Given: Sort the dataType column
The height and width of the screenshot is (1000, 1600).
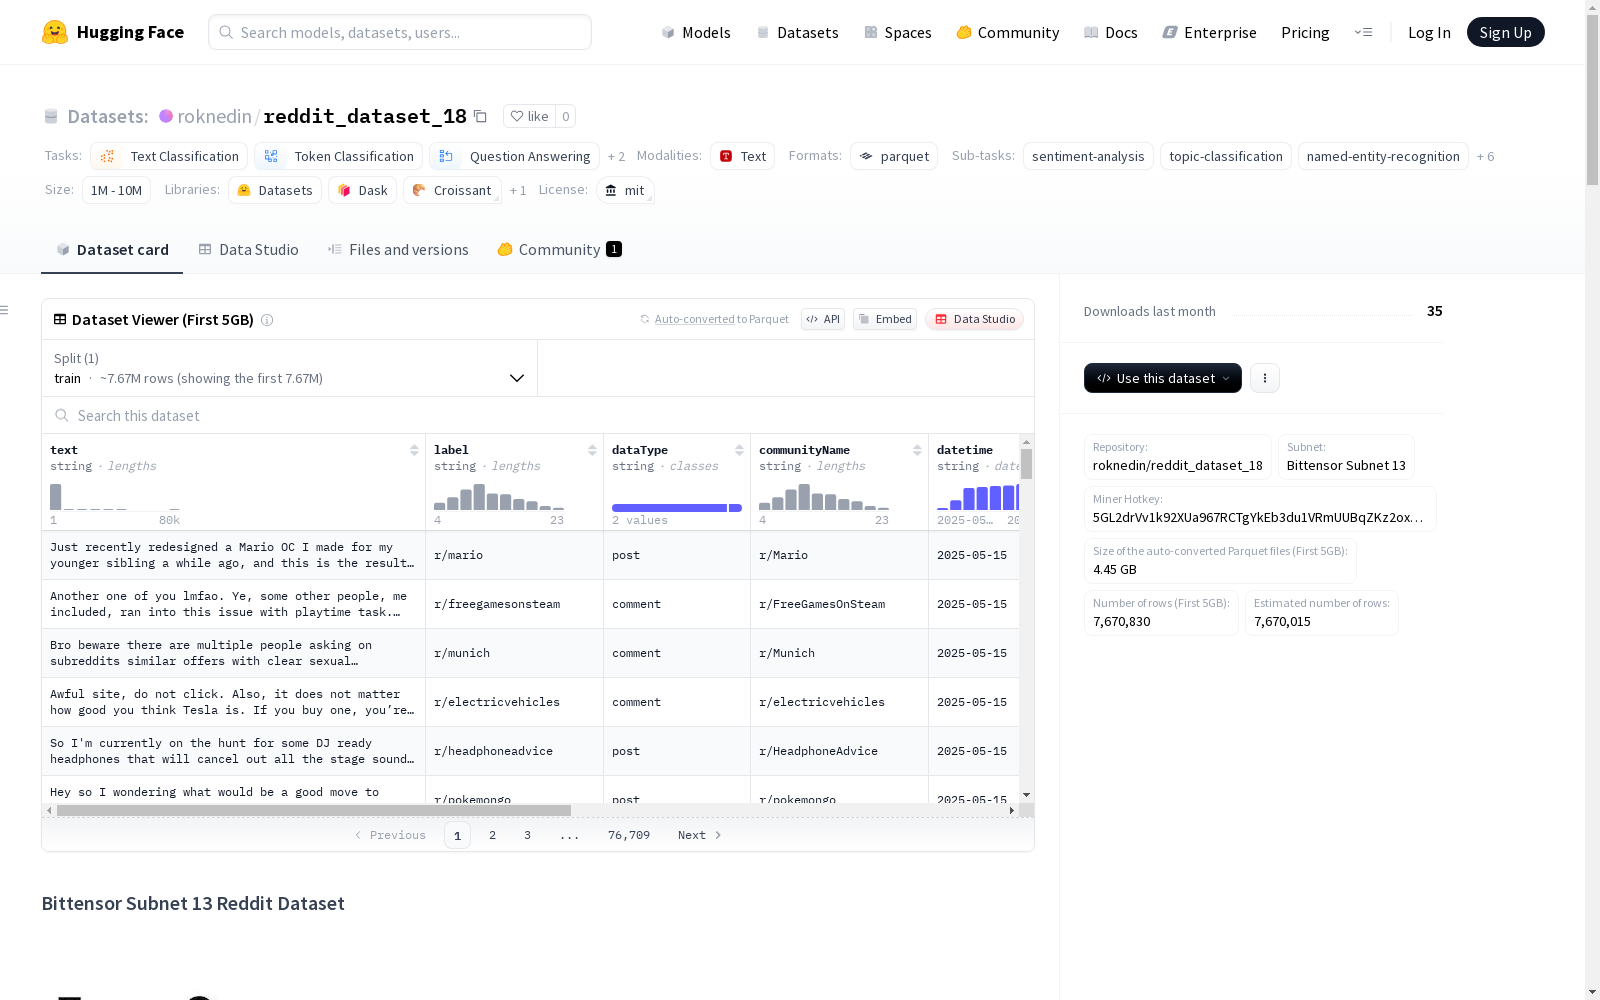Looking at the screenshot, I should pyautogui.click(x=739, y=450).
